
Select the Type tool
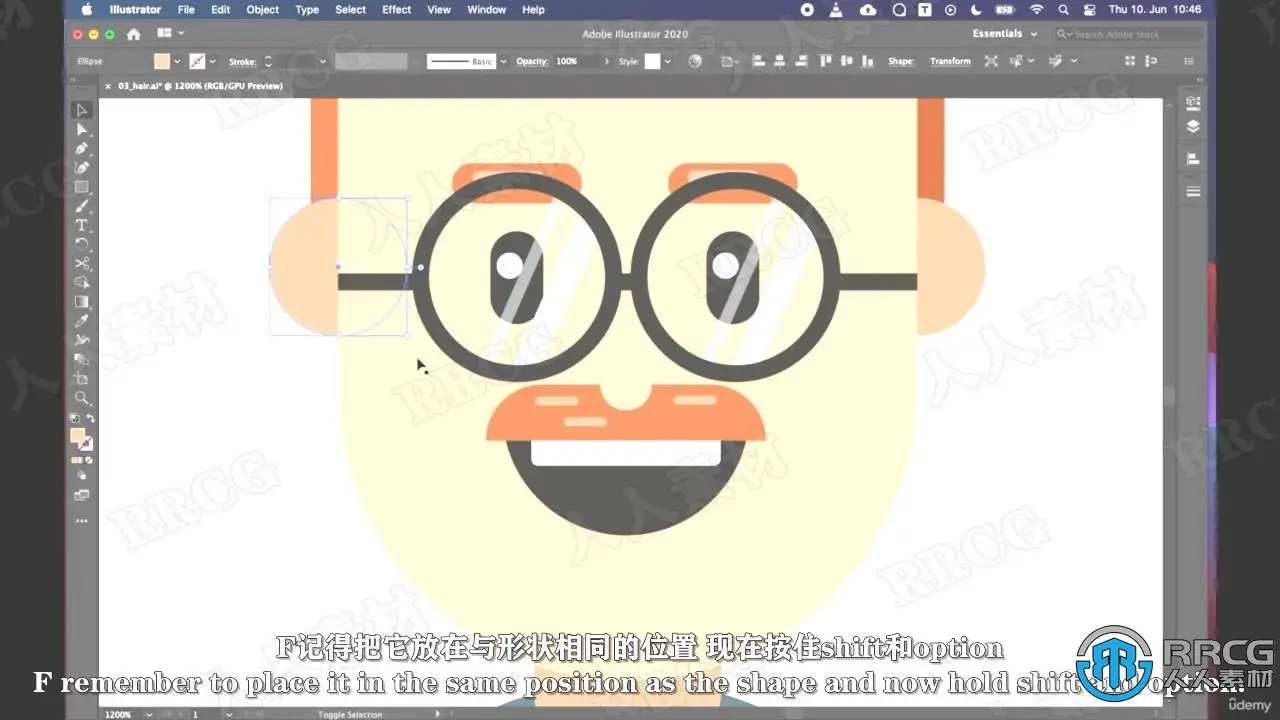click(82, 225)
